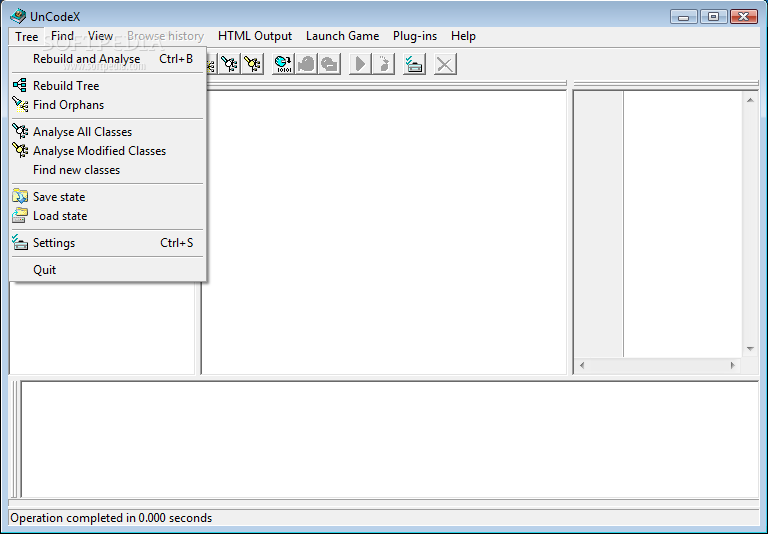Close the UnCodeX window
This screenshot has width=768, height=534.
click(x=744, y=17)
